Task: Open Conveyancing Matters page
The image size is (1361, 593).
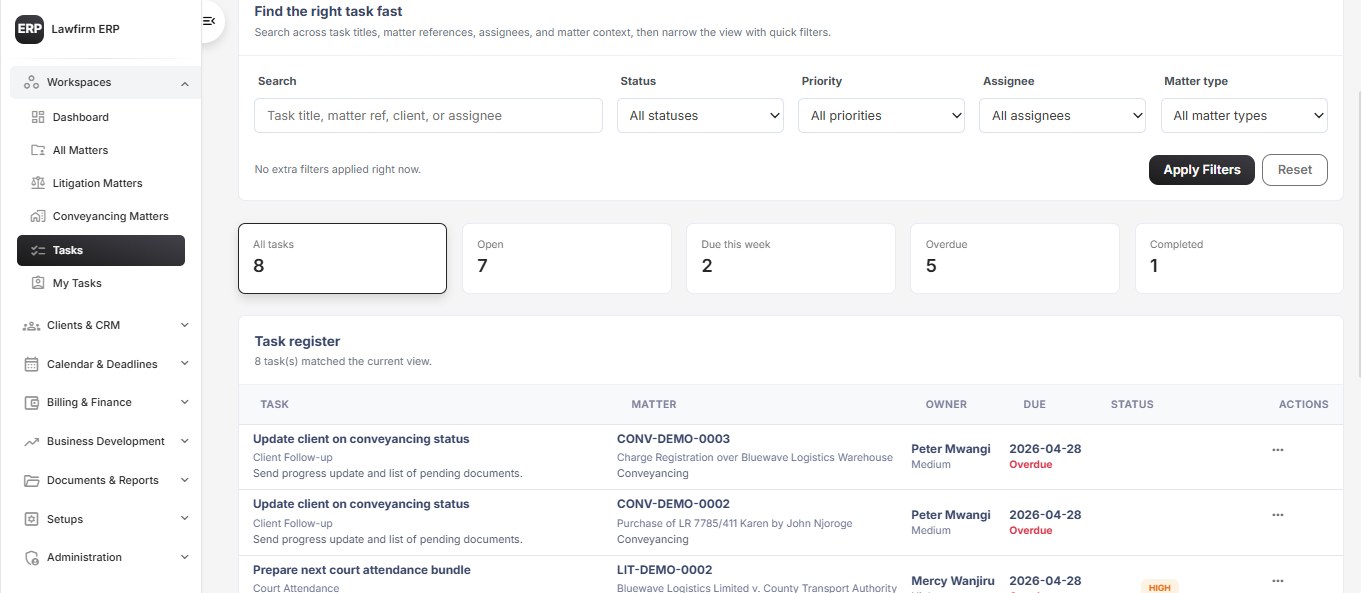Action: click(101, 216)
